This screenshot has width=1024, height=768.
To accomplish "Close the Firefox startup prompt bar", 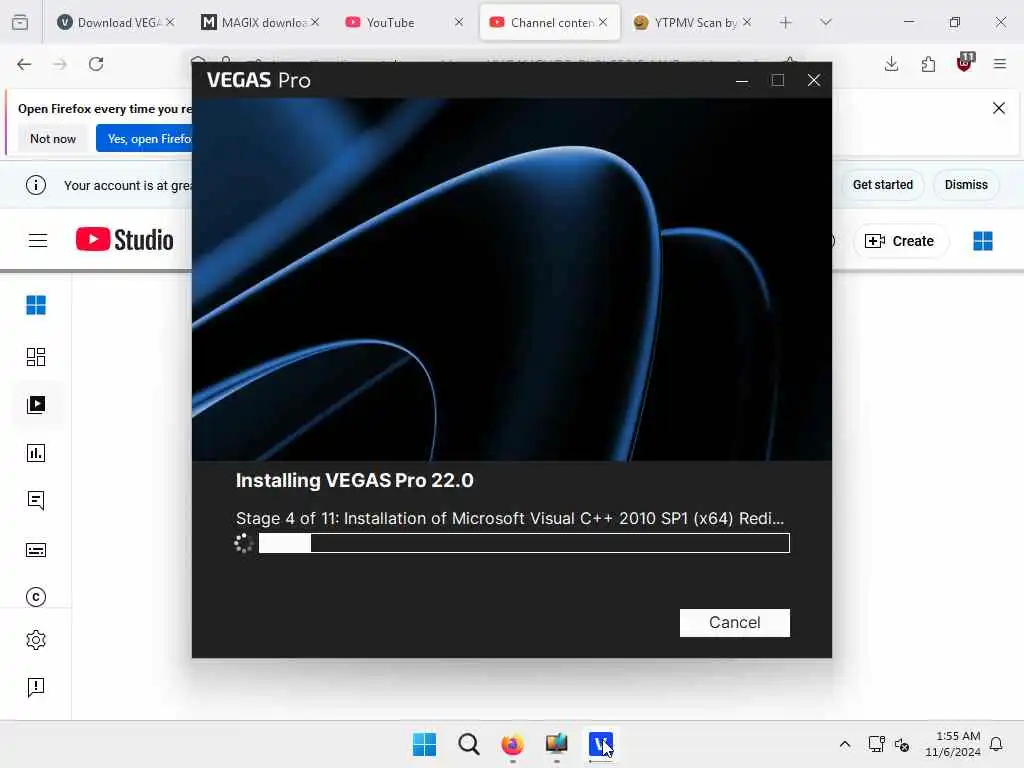I will point(999,108).
